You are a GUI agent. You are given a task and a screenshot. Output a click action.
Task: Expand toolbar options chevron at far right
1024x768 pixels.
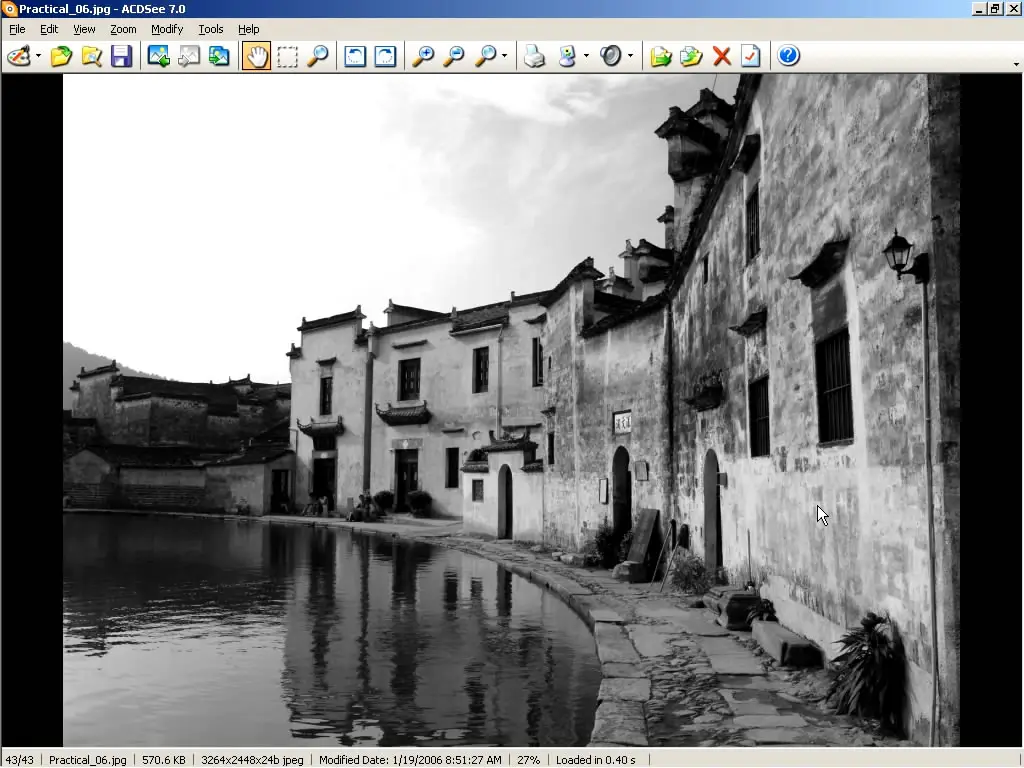pos(1016,64)
